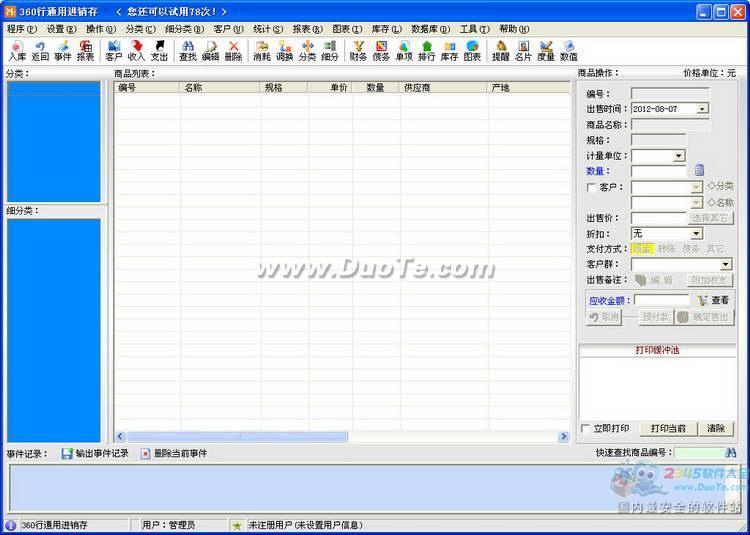The image size is (750, 535).
Task: Open the 提醒 (reminder) toolbar icon
Action: [x=501, y=51]
